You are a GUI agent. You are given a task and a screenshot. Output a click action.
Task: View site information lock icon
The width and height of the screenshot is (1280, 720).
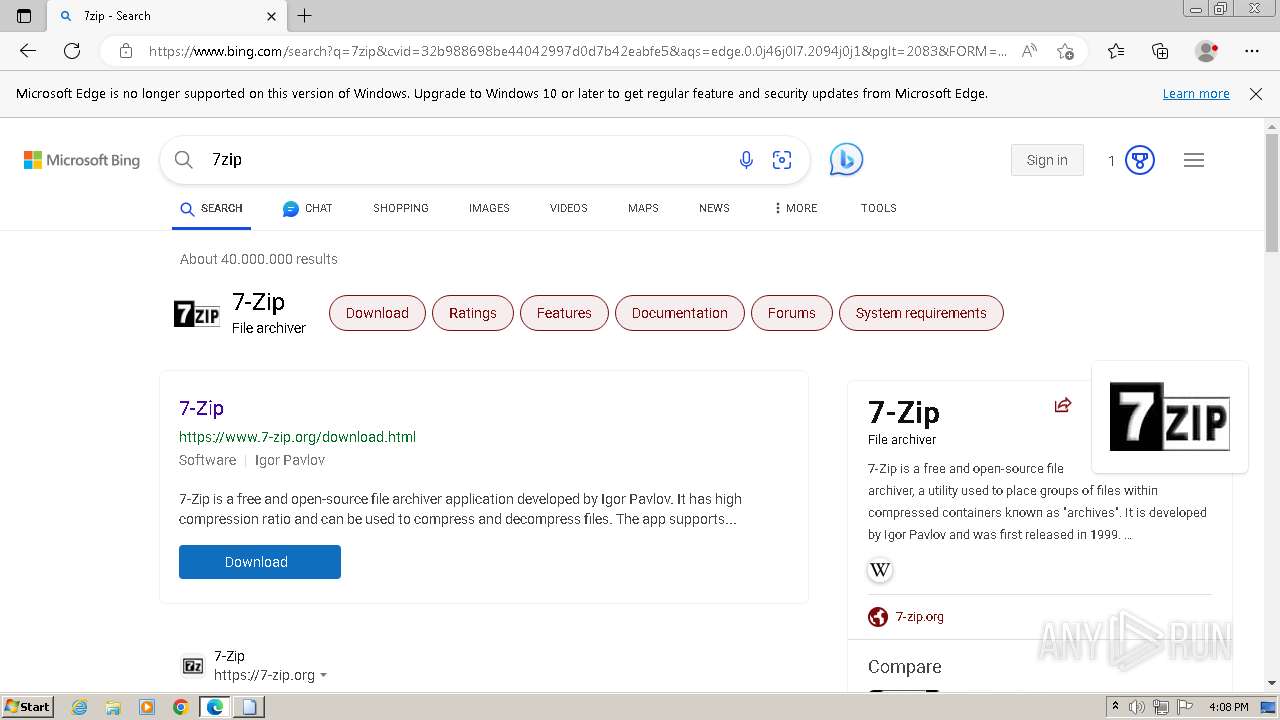125,51
